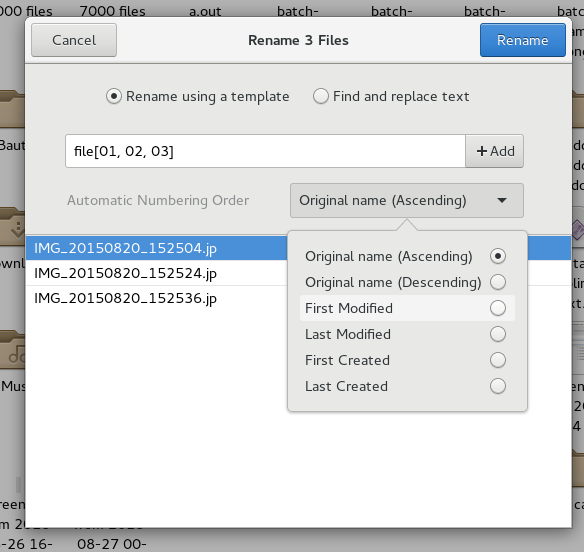Click the Downloads folder icon behind dialog
Viewport: 584px width, 552px height.
coord(12,227)
